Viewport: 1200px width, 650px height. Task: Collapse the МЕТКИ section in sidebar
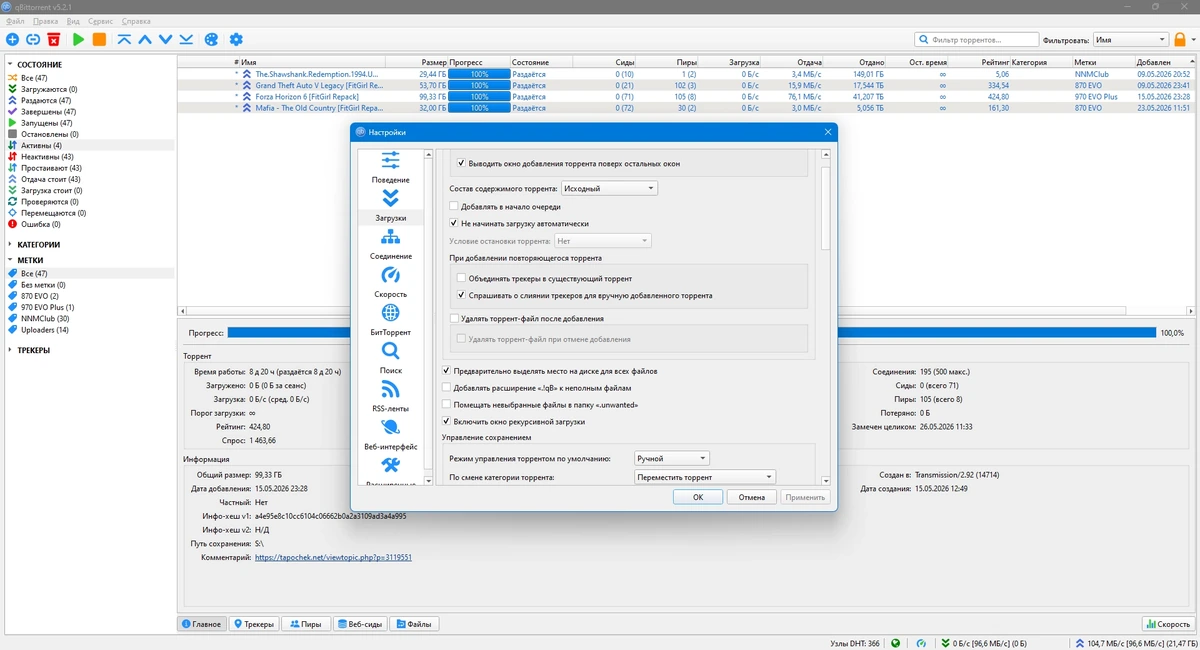(x=11, y=260)
